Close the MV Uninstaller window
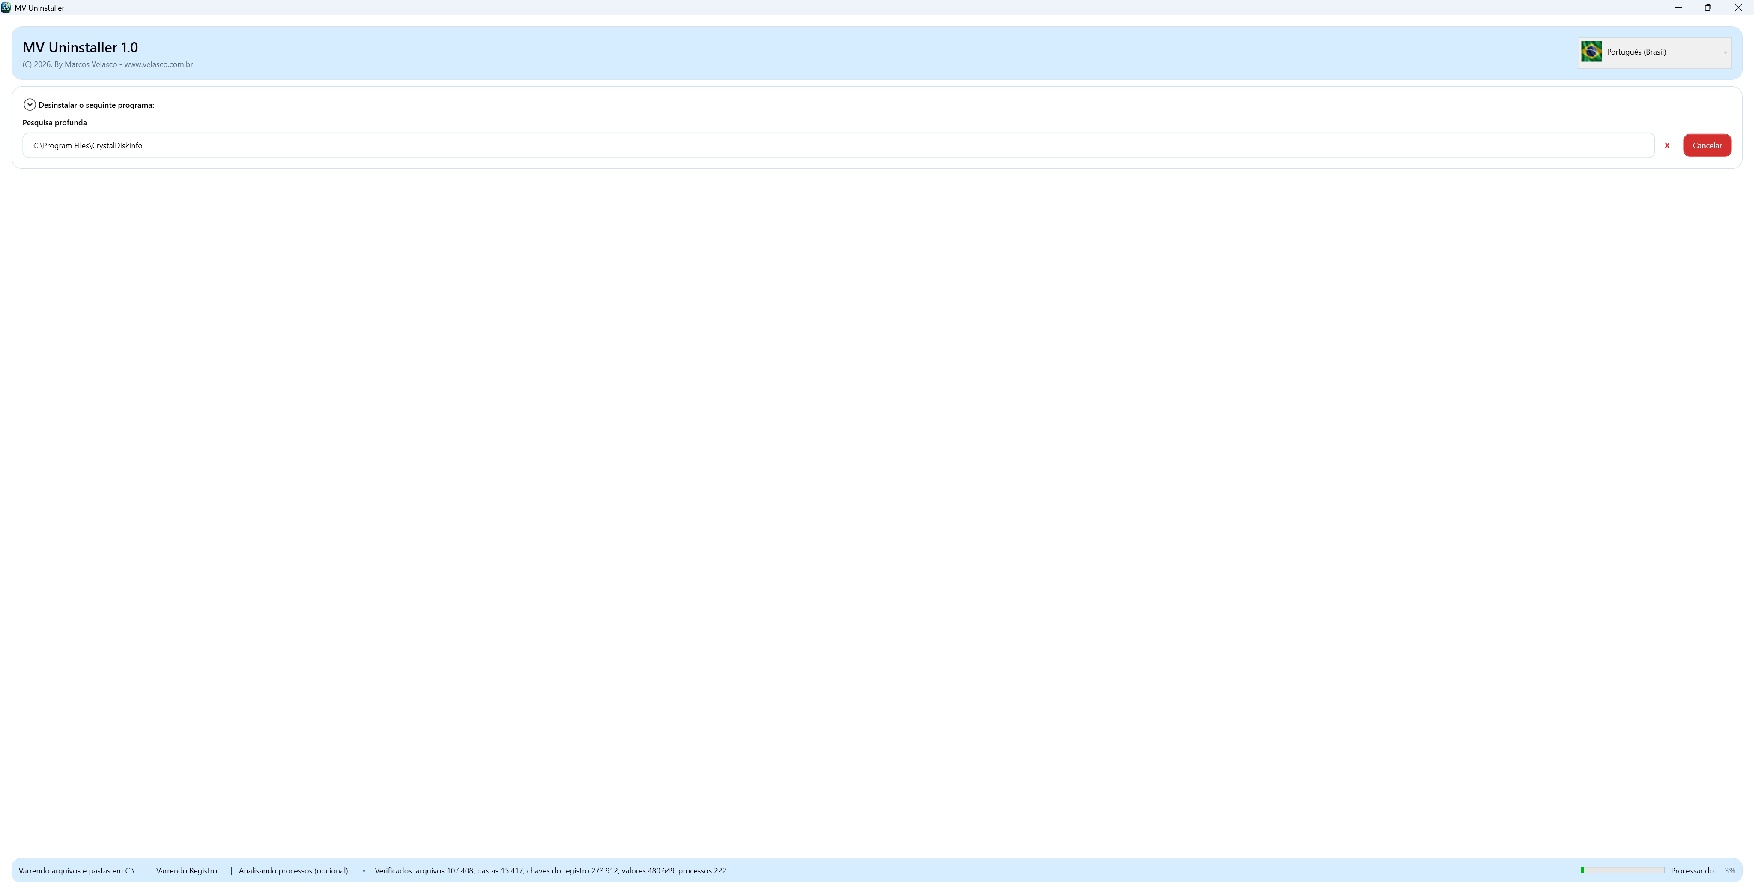This screenshot has width=1754, height=894. click(x=1738, y=7)
